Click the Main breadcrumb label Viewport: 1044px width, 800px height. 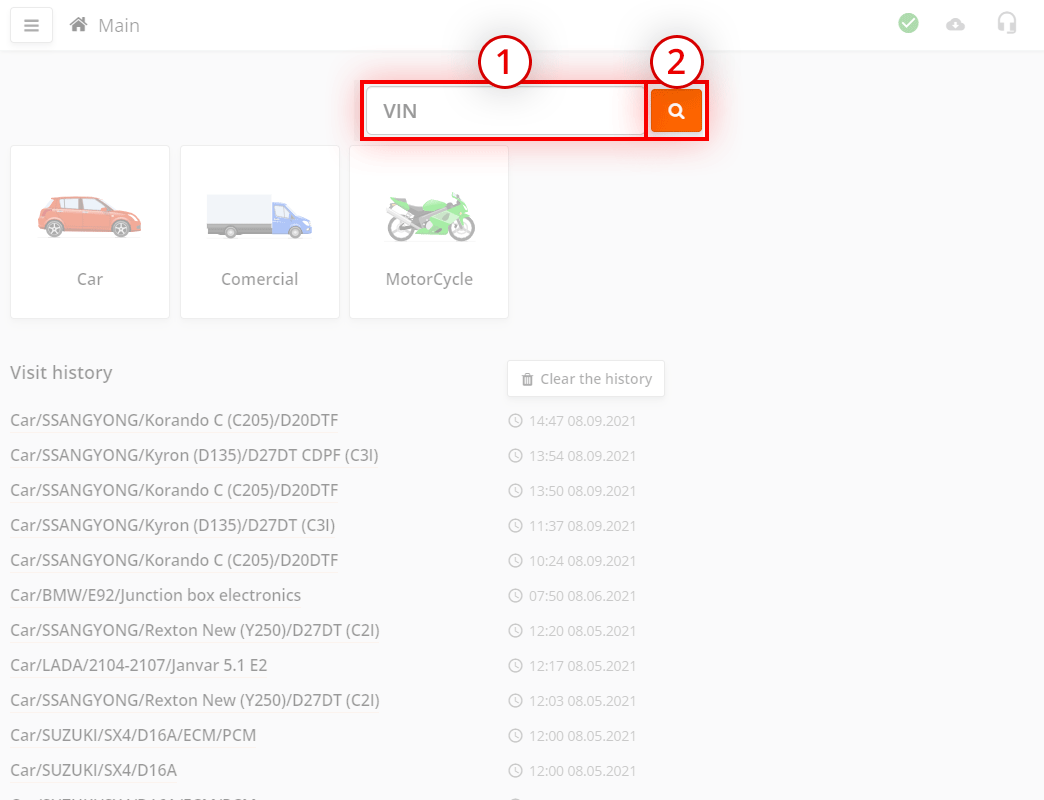119,26
